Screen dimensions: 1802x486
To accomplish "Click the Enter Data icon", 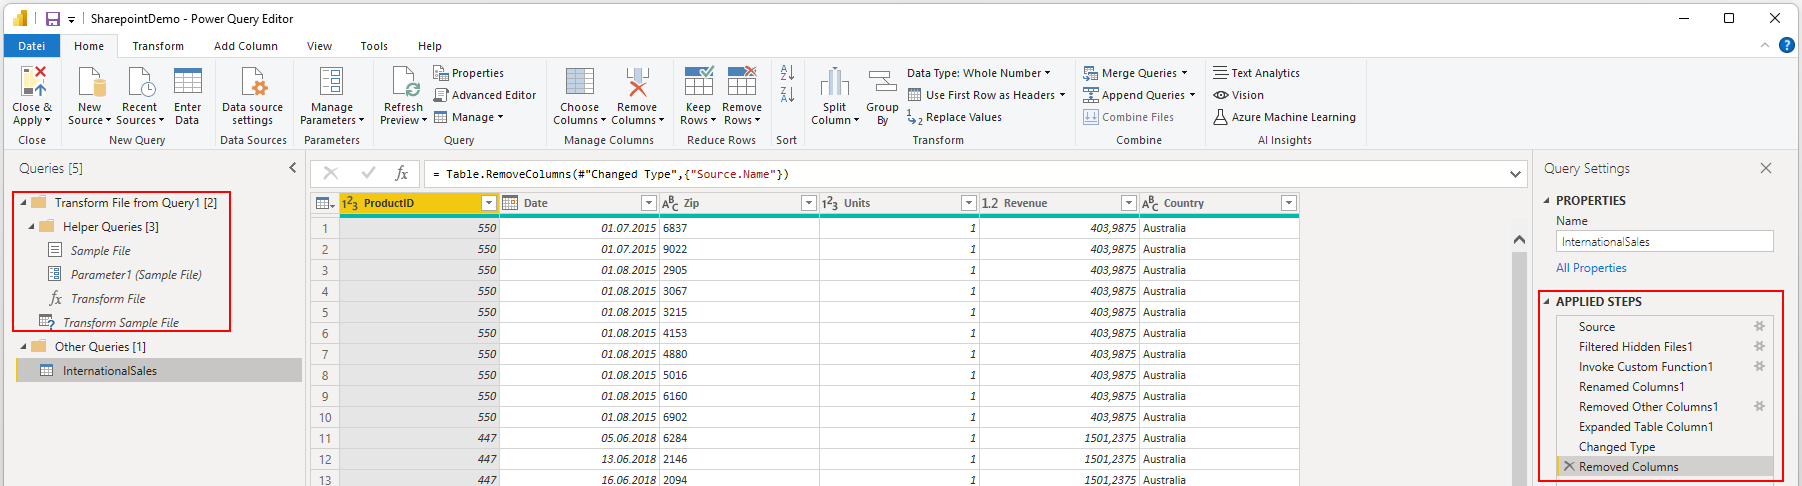I will [187, 82].
